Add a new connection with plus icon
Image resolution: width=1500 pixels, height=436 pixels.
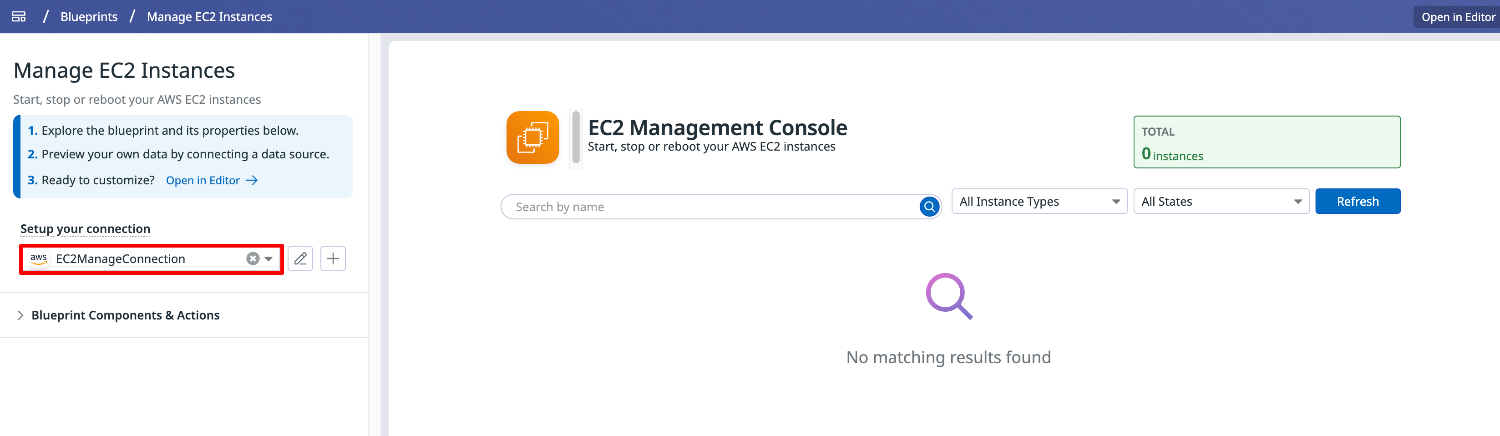point(333,259)
